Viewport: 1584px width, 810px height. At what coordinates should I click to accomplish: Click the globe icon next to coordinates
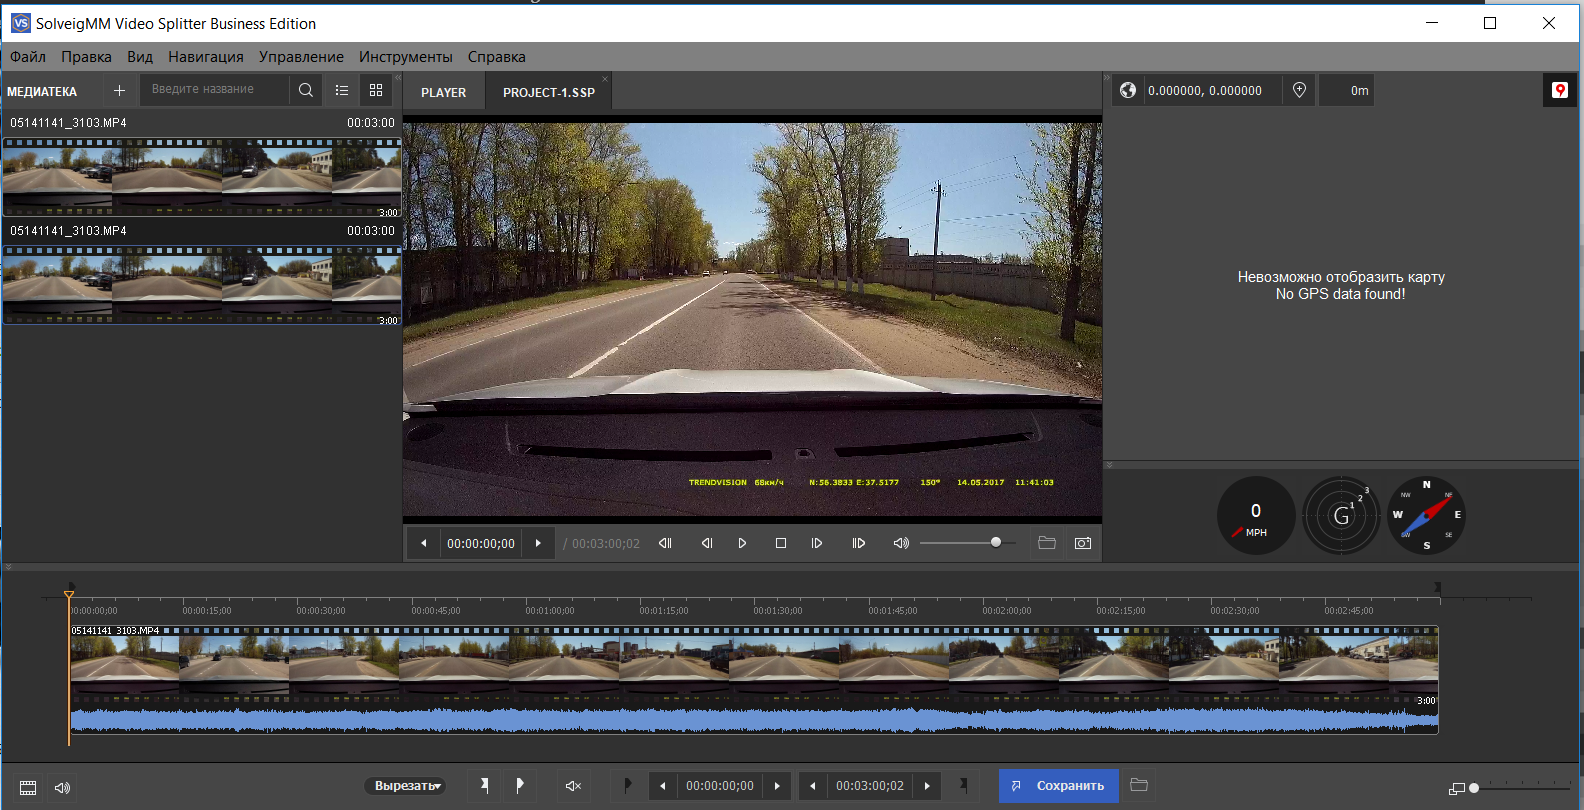click(1128, 90)
